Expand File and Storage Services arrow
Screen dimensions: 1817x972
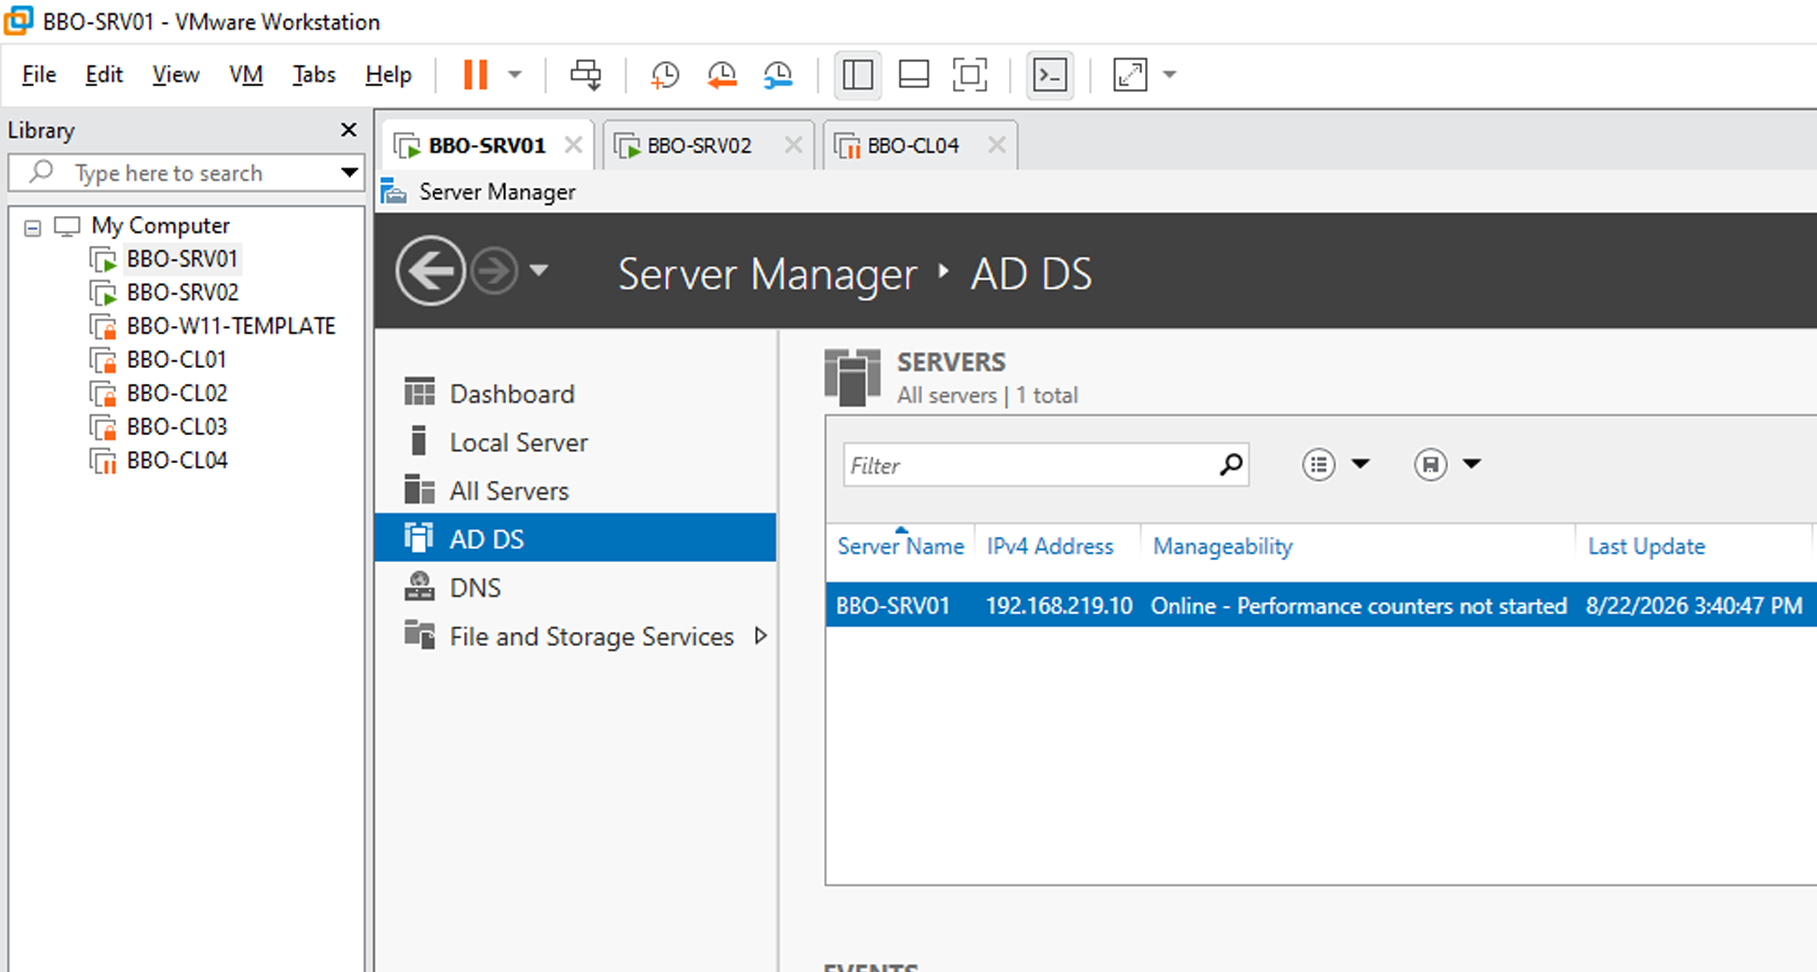pyautogui.click(x=761, y=636)
